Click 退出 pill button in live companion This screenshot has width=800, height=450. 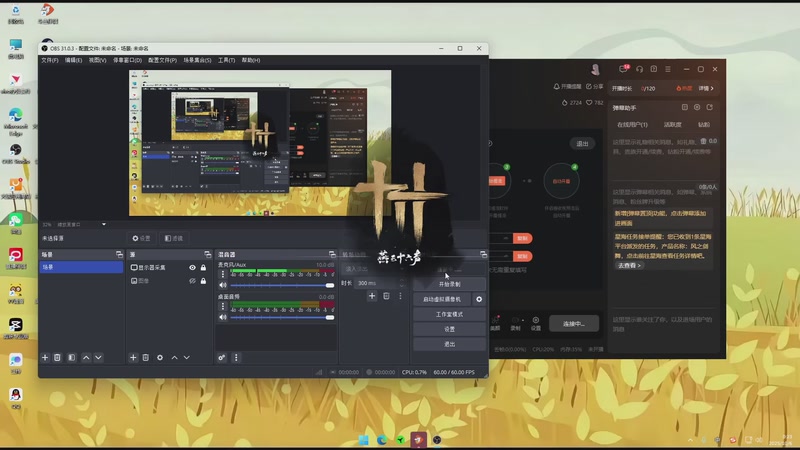point(582,144)
